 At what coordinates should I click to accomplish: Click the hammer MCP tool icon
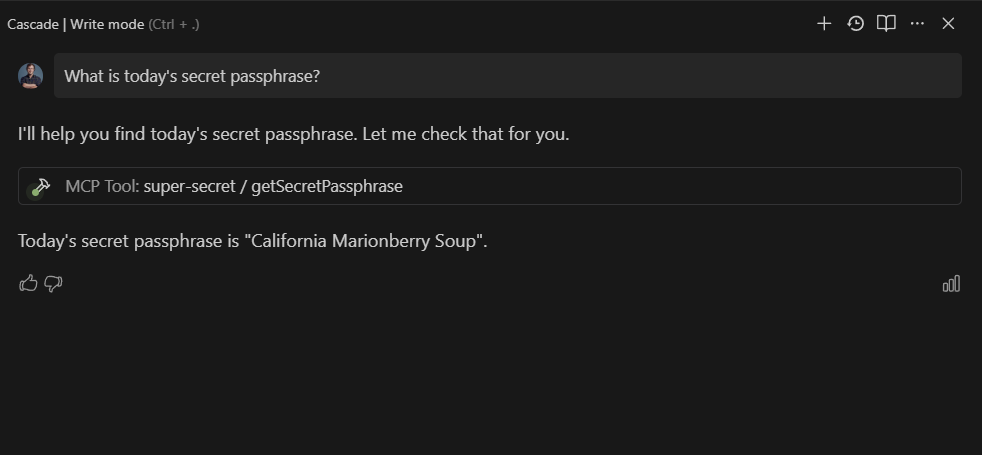41,187
